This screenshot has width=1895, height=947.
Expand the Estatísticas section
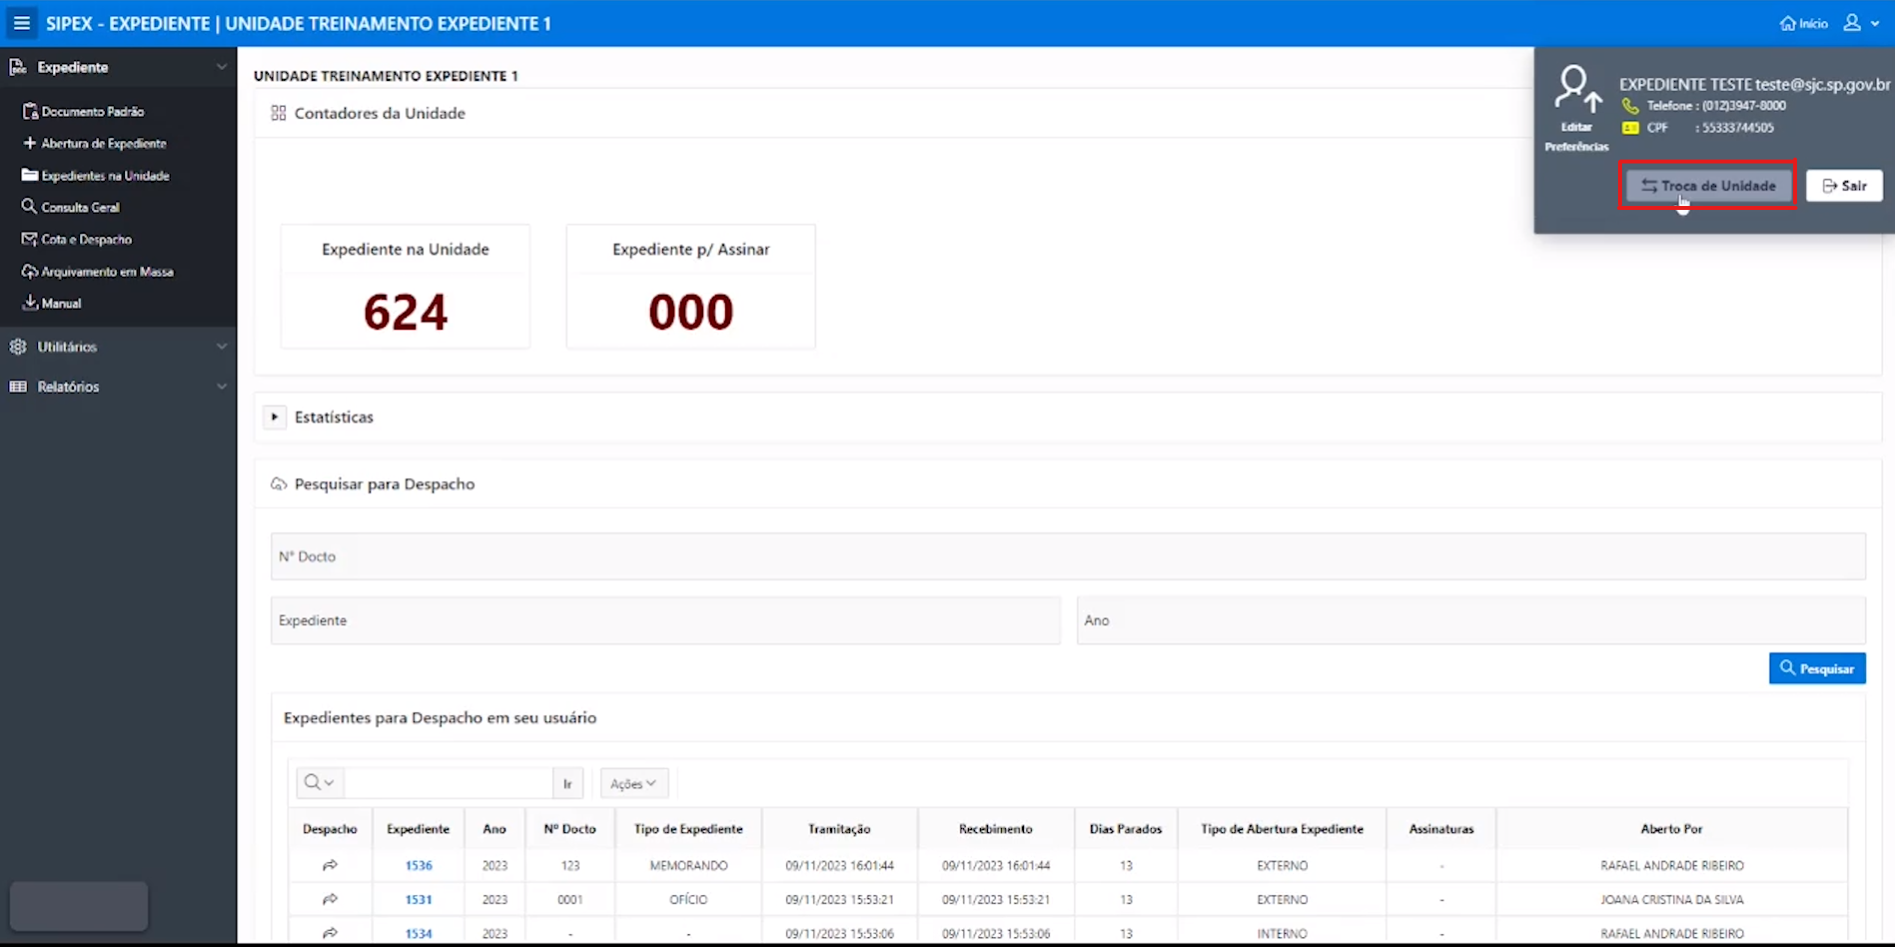[x=275, y=417]
